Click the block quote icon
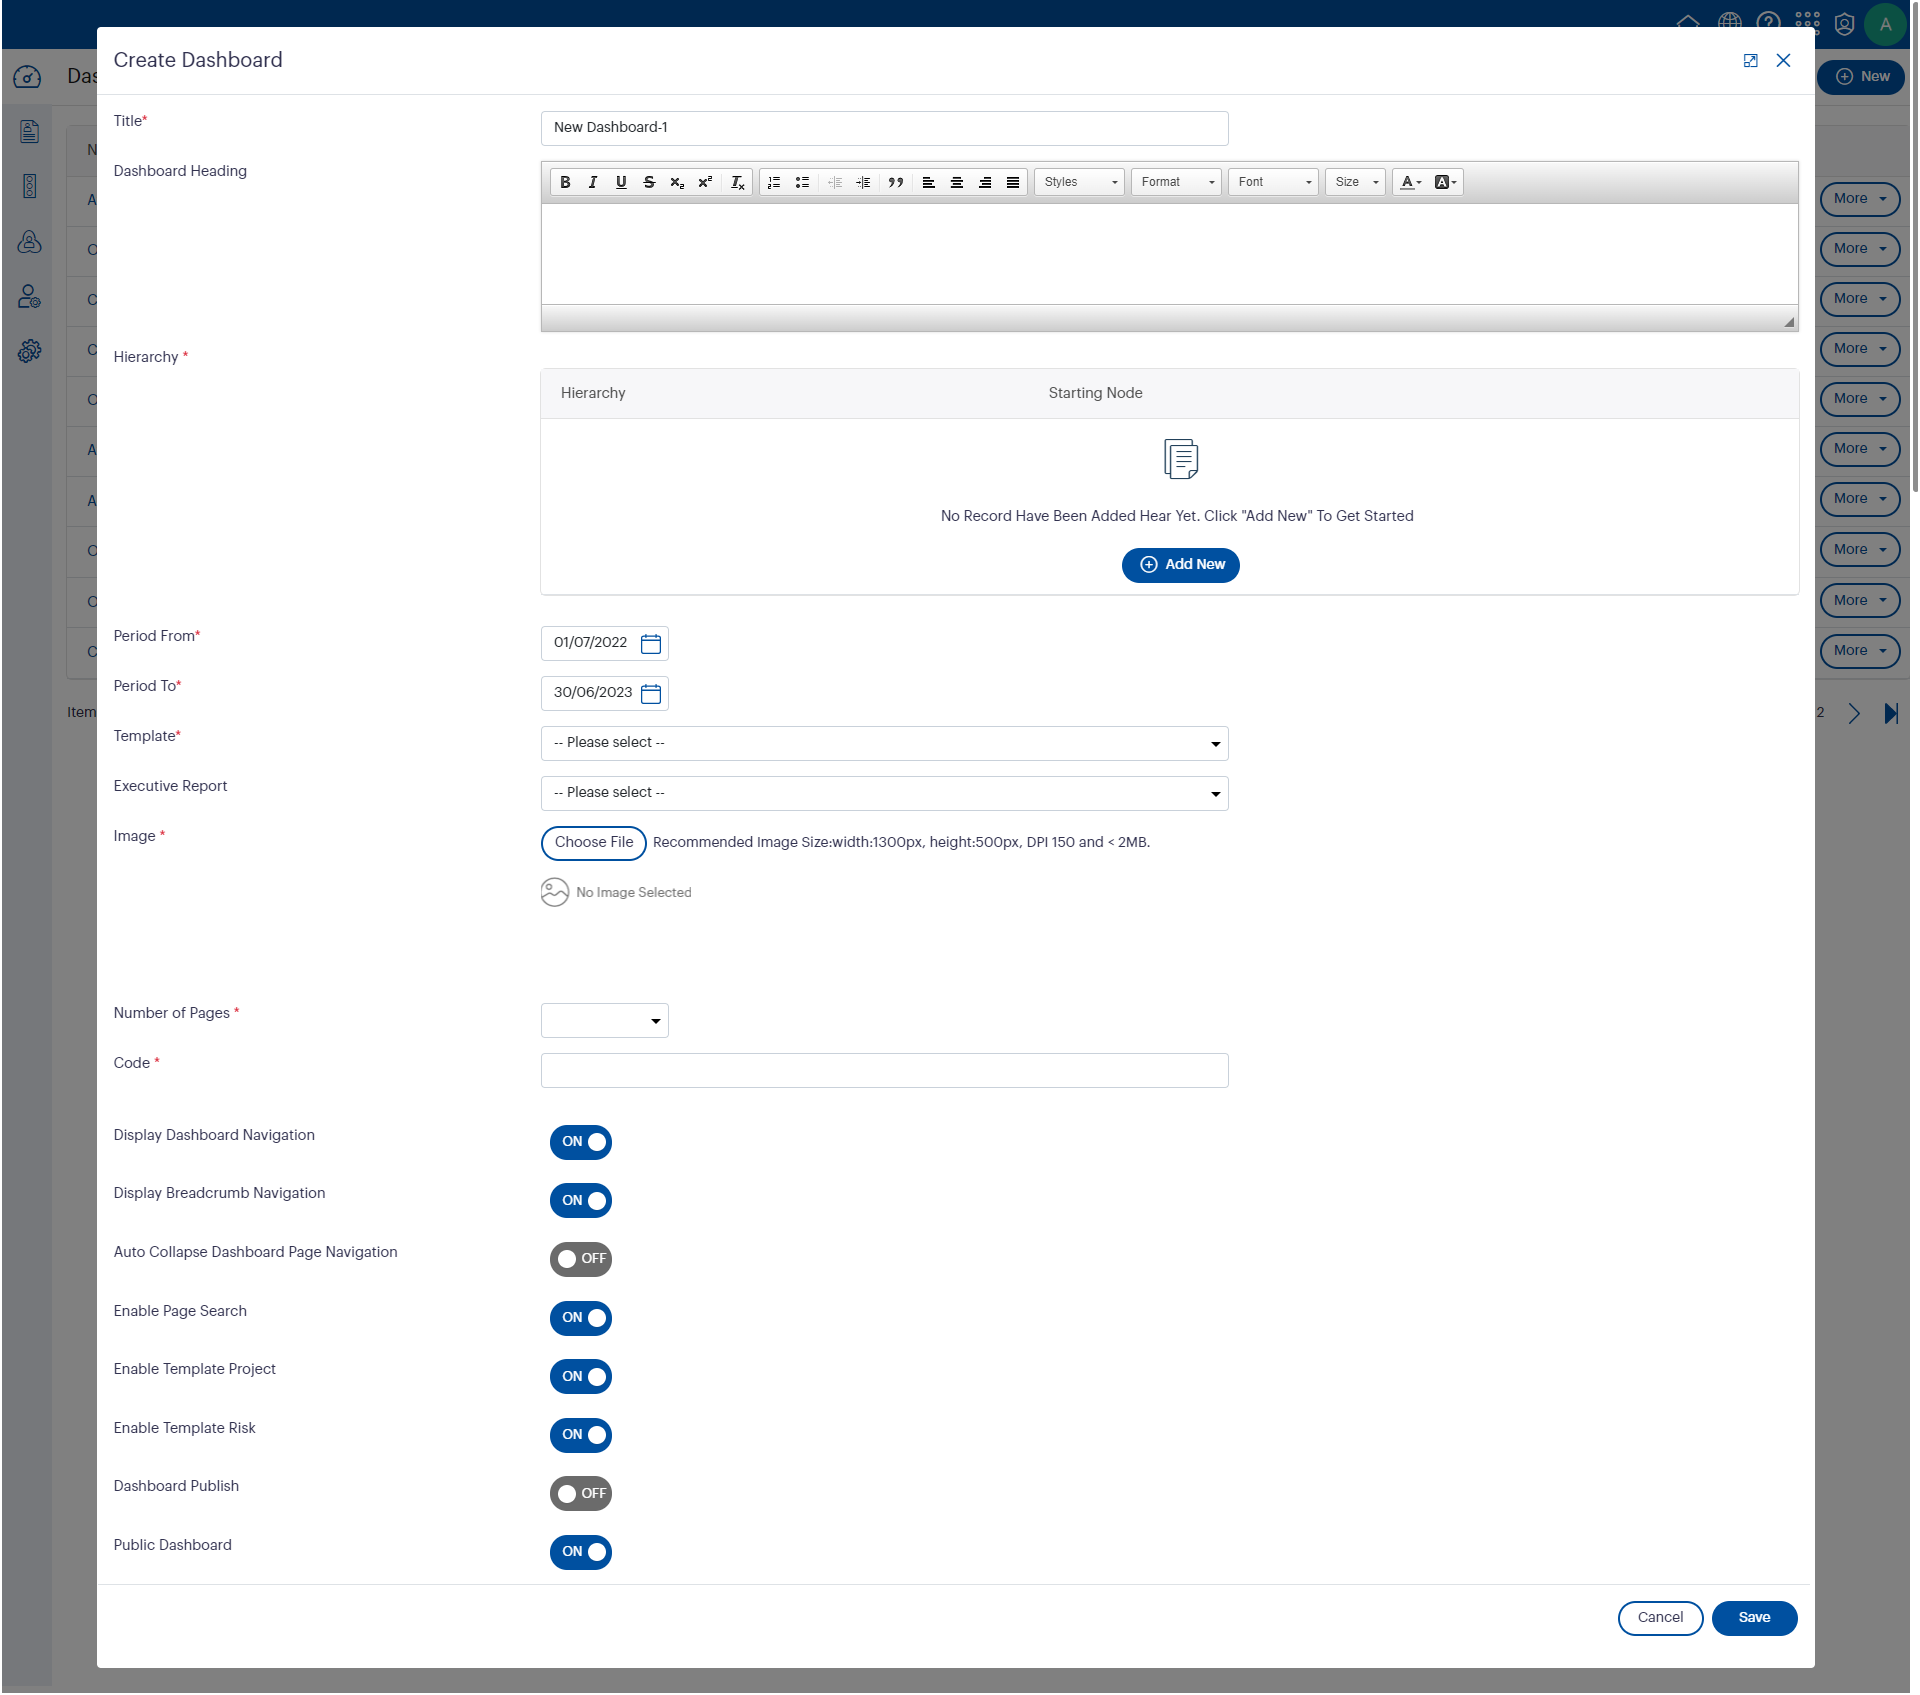 [x=895, y=182]
